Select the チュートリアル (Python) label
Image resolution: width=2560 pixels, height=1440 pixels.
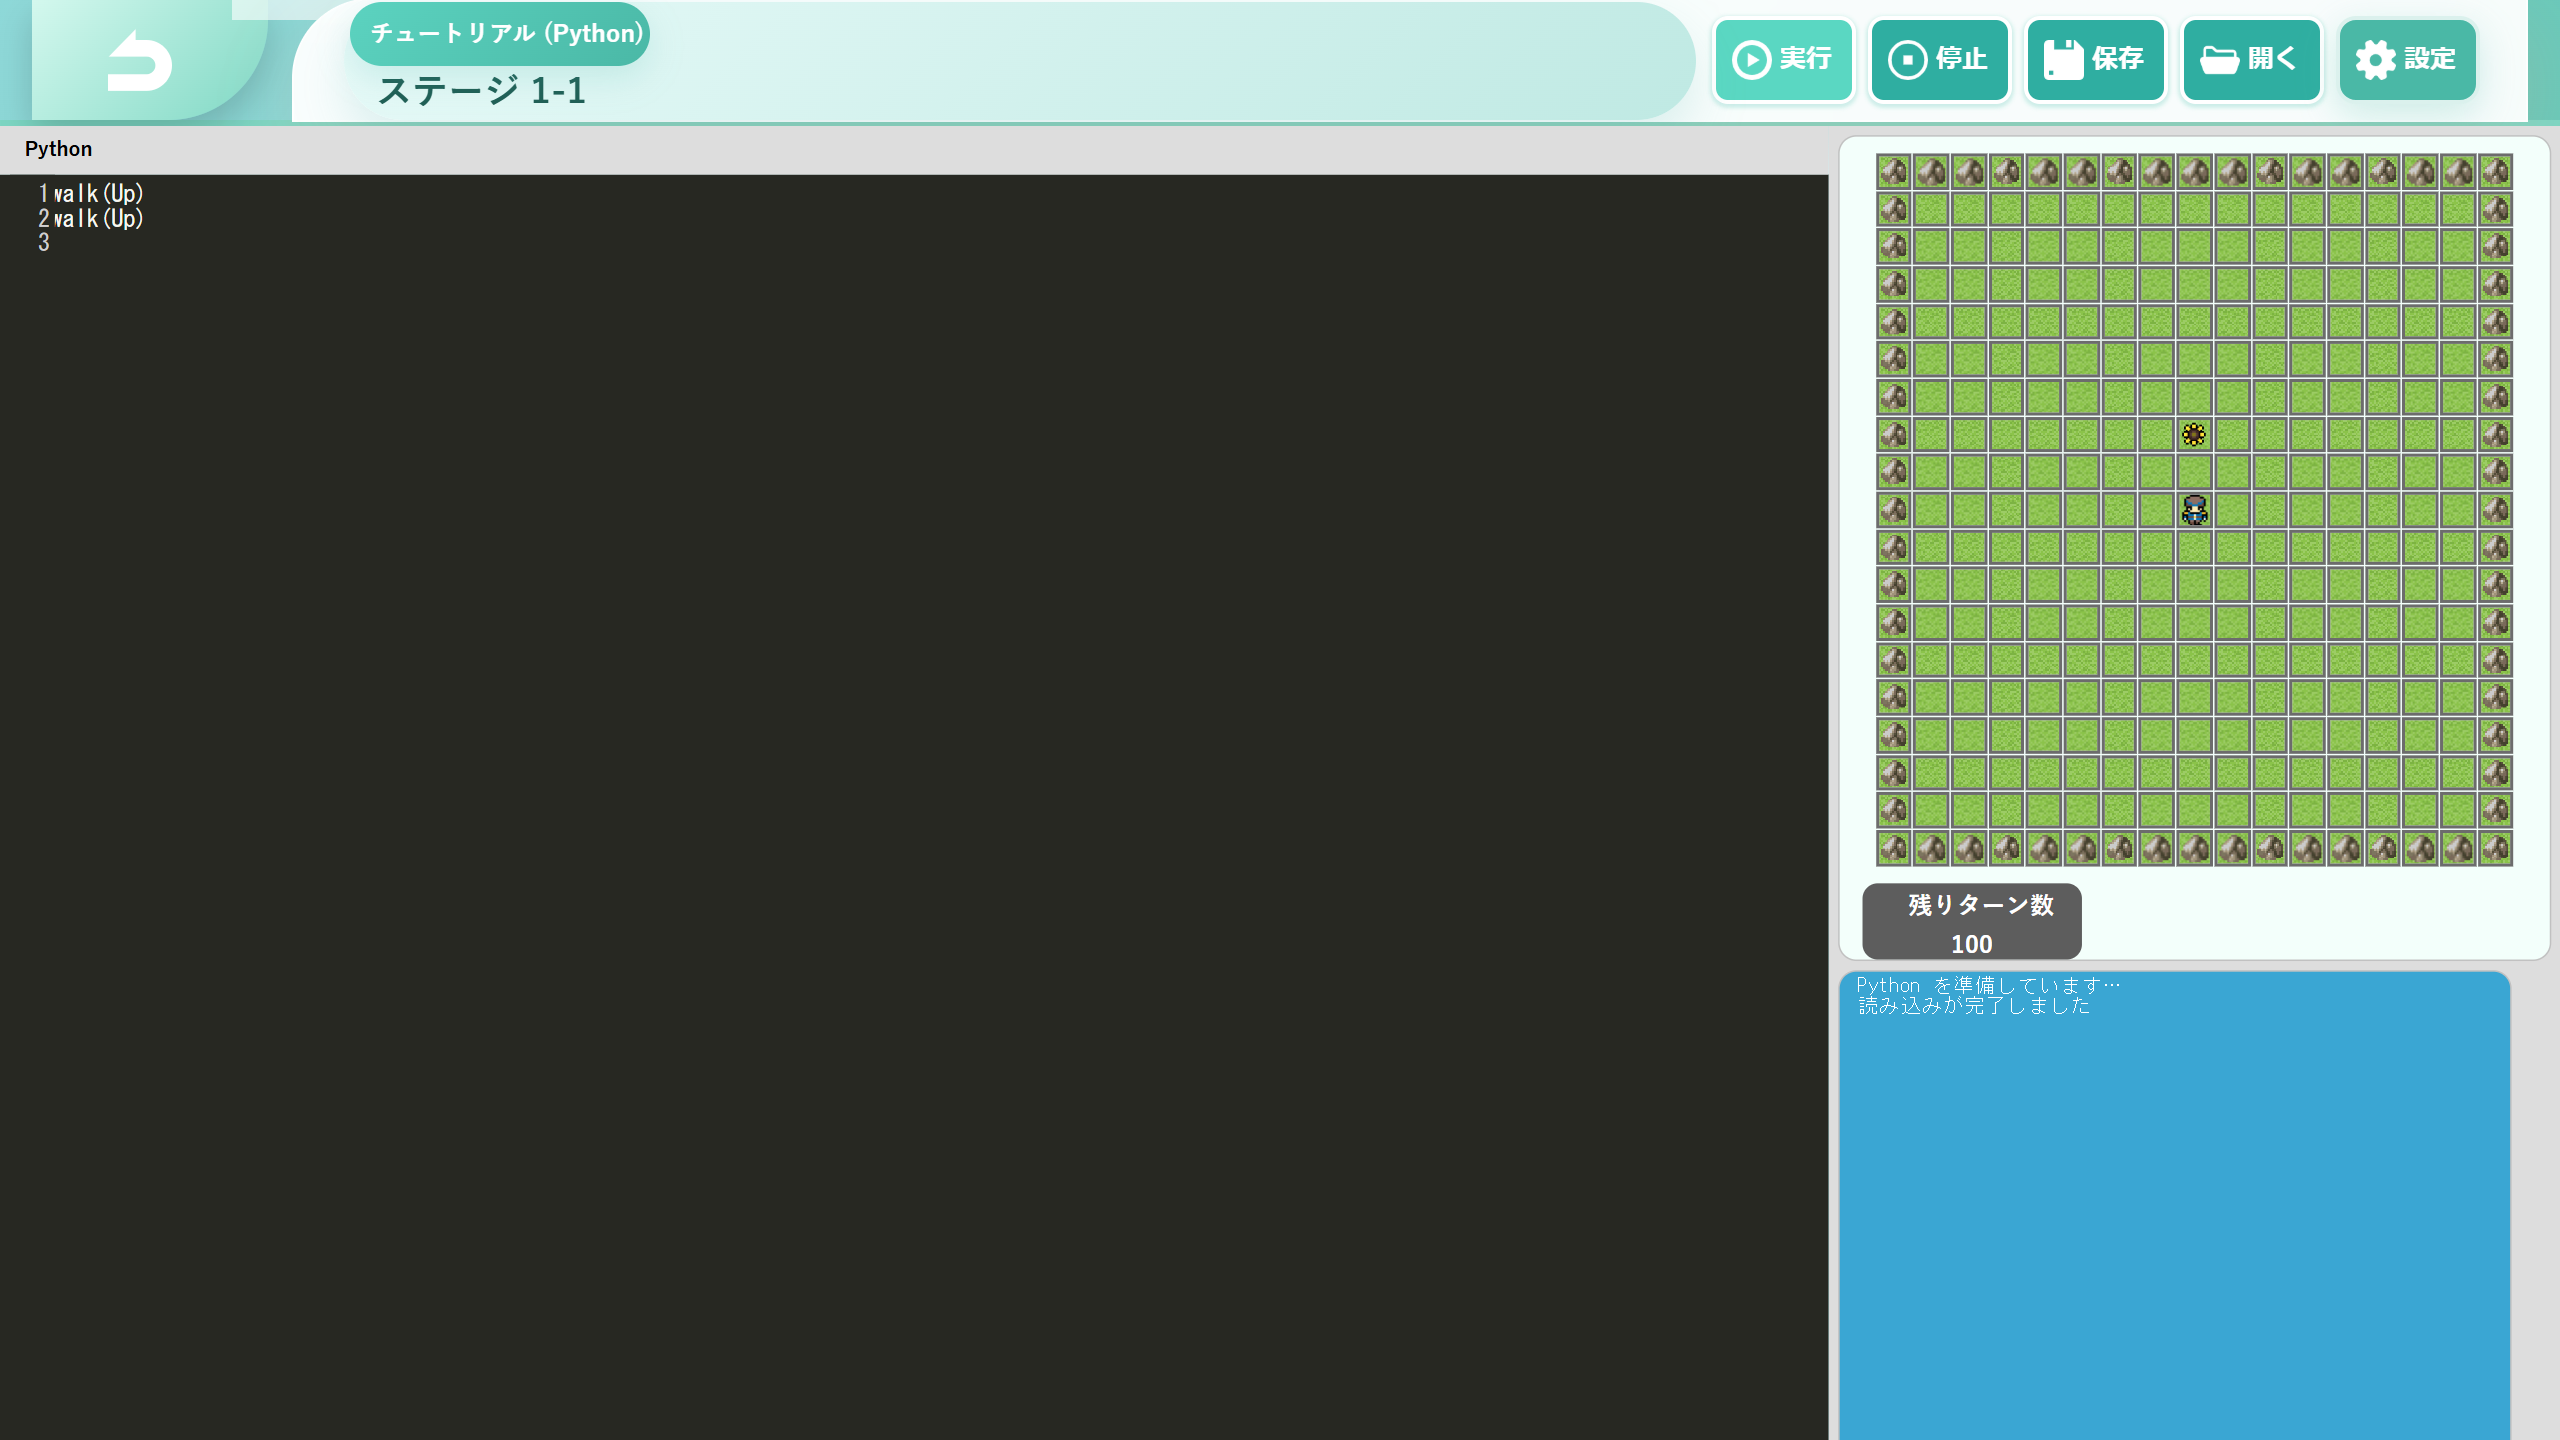click(500, 34)
